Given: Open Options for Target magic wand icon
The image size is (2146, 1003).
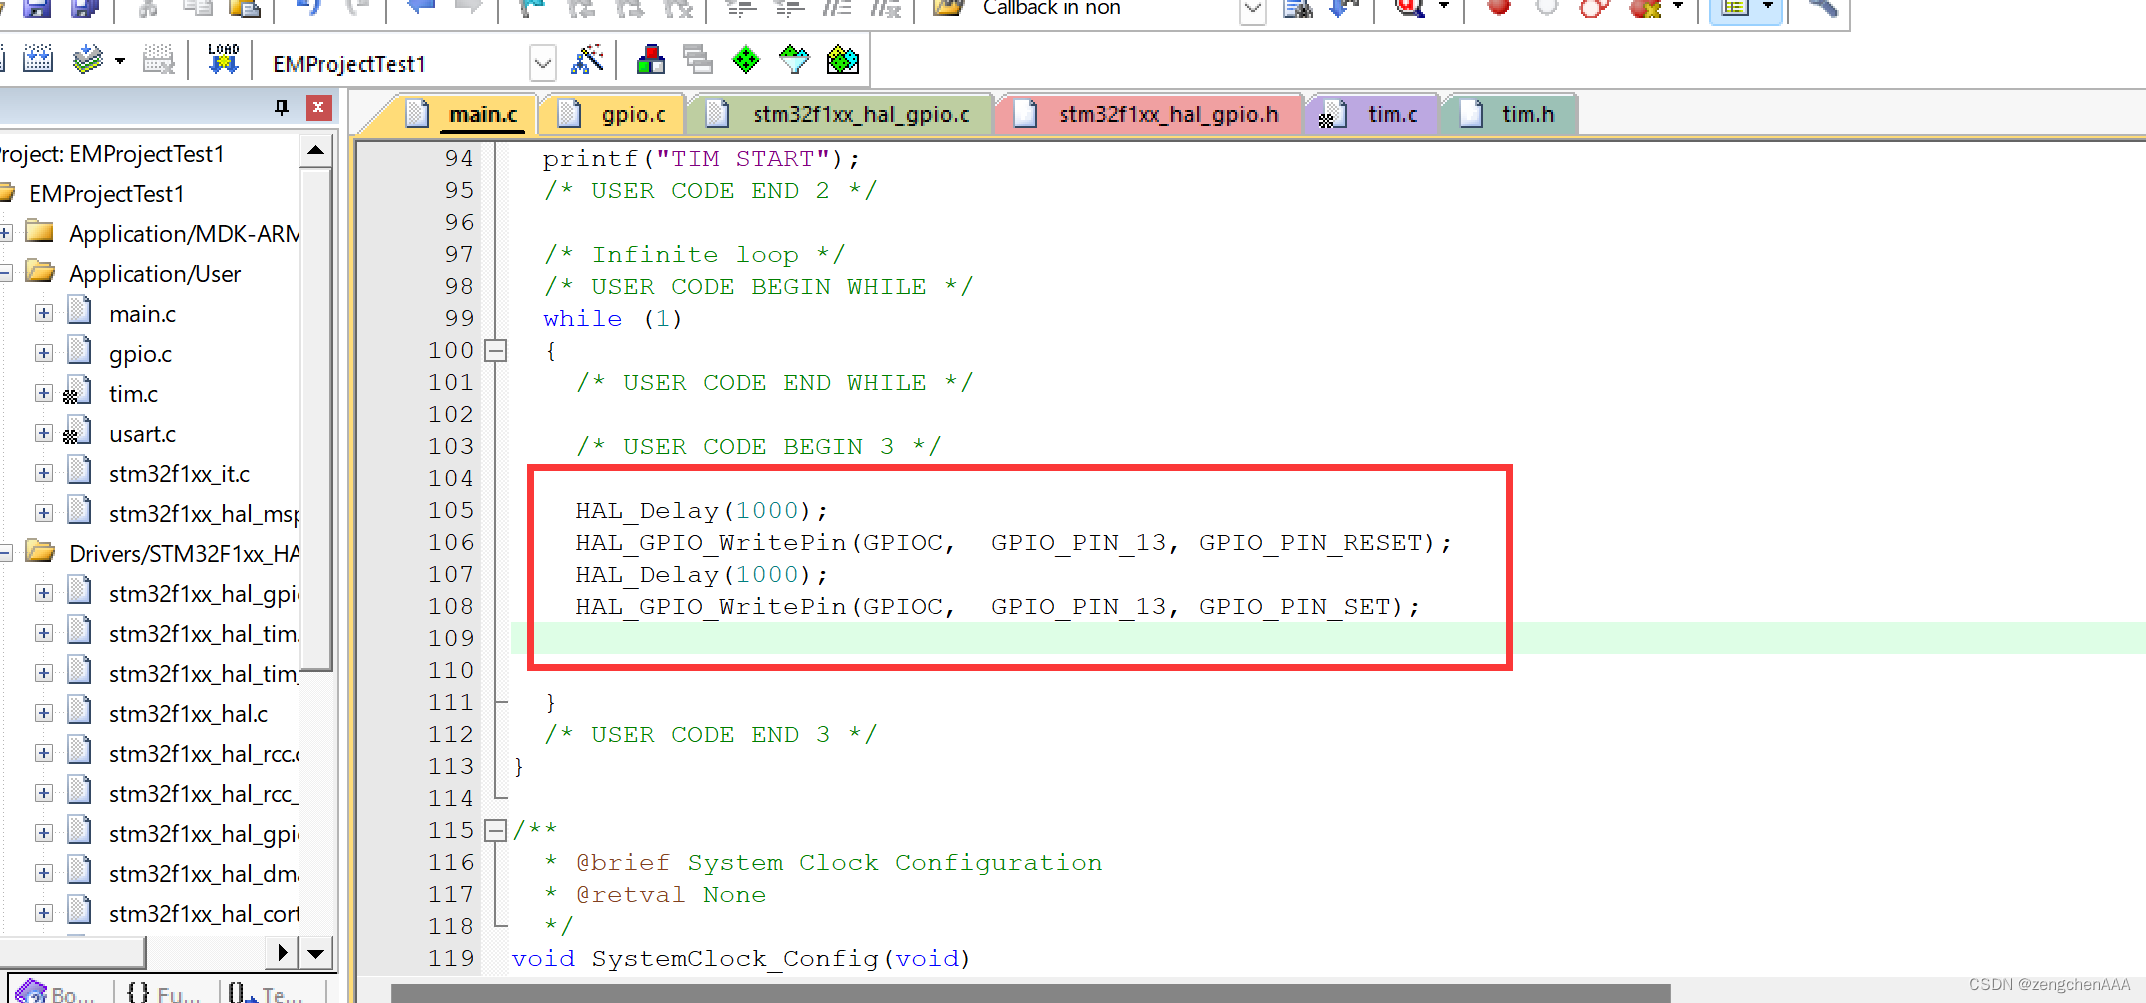Looking at the screenshot, I should [x=587, y=60].
